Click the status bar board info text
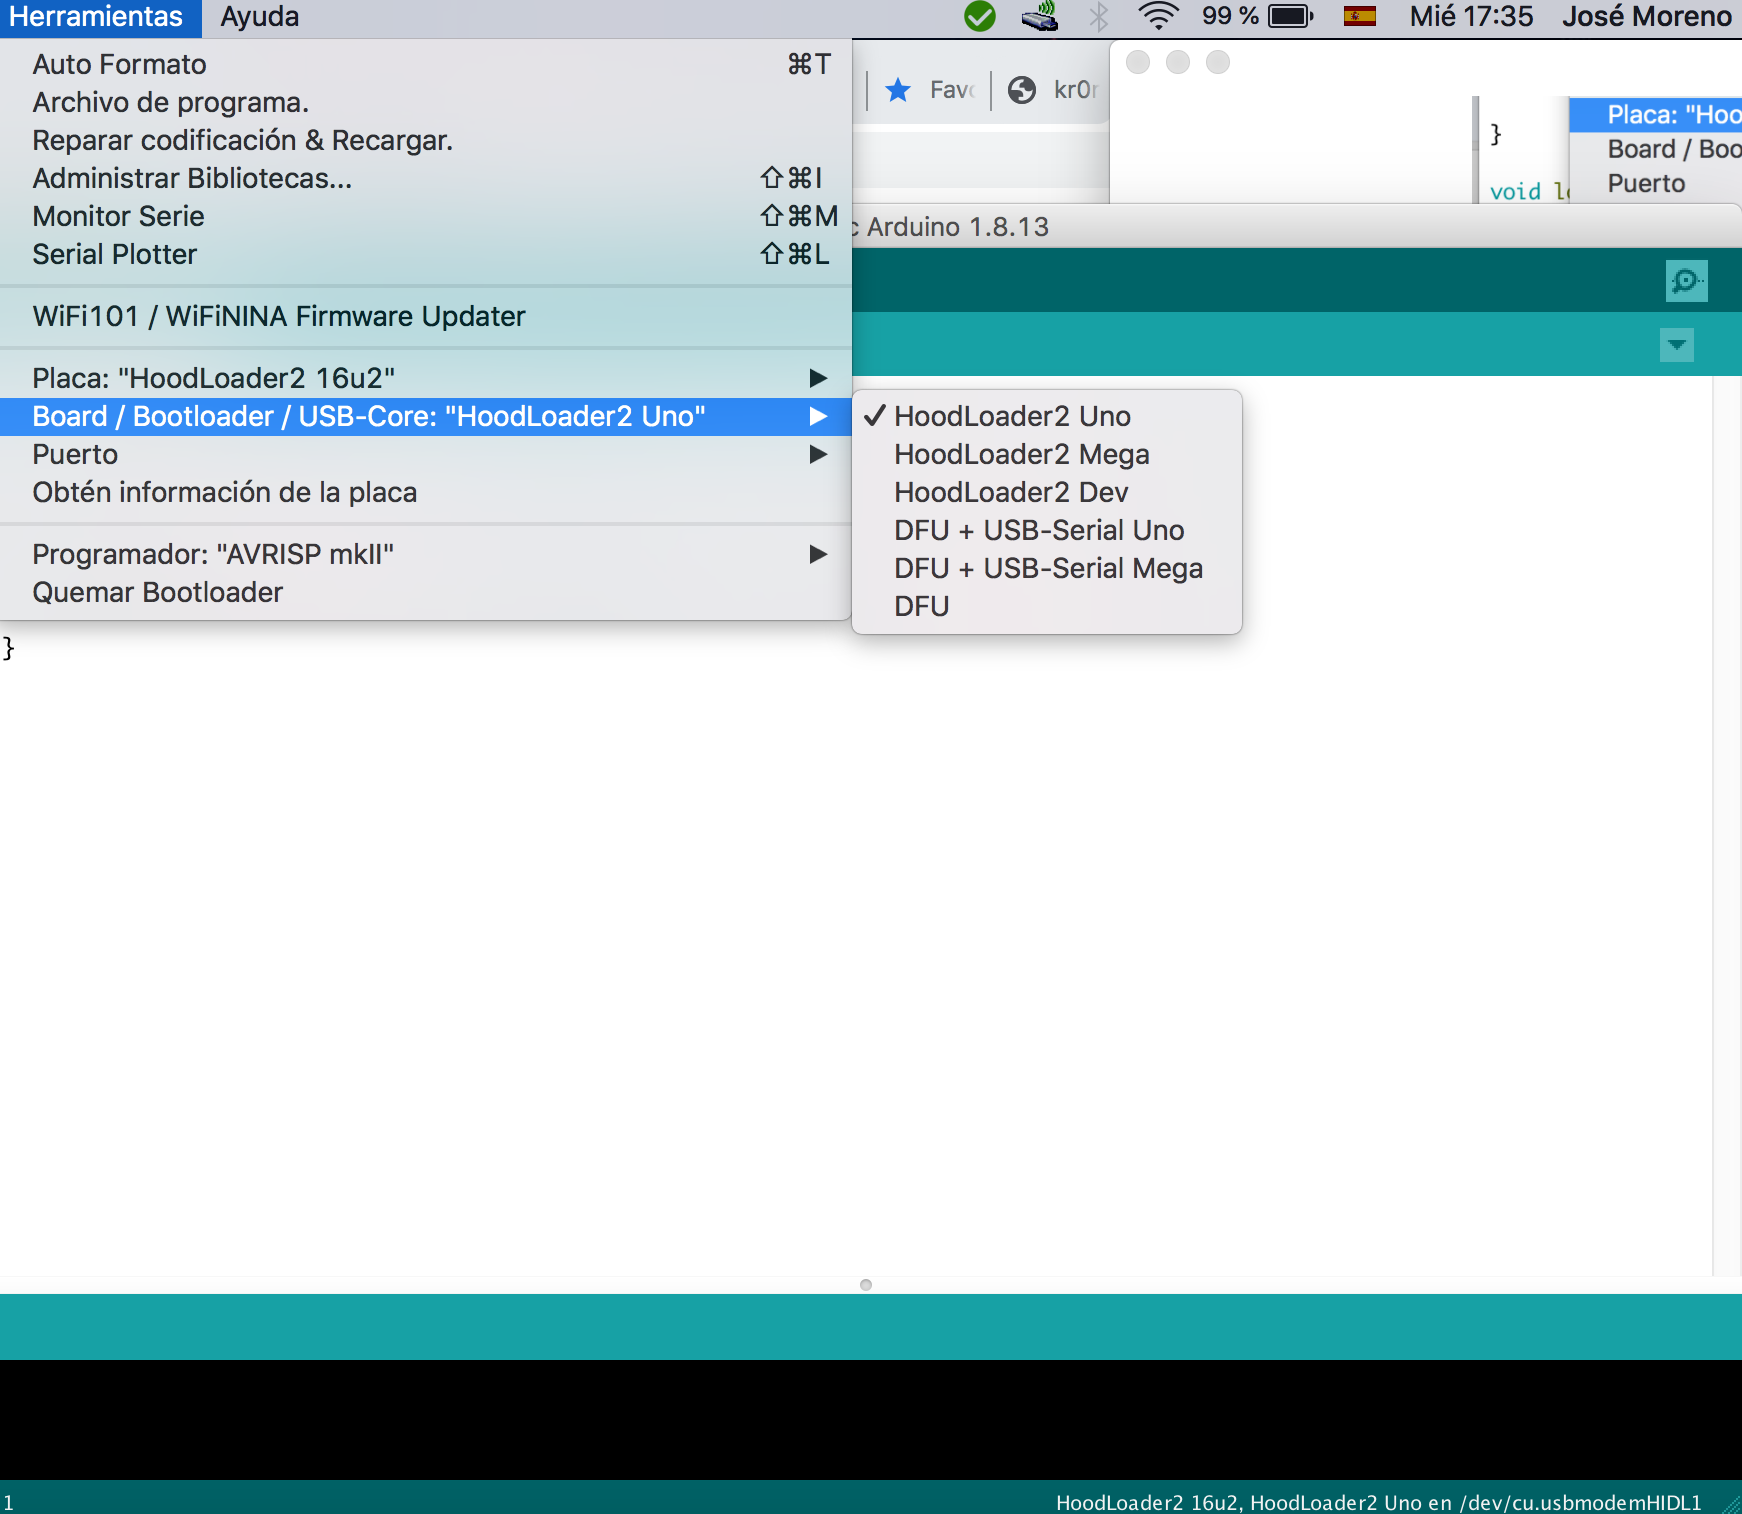This screenshot has height=1514, width=1742. click(1379, 1502)
